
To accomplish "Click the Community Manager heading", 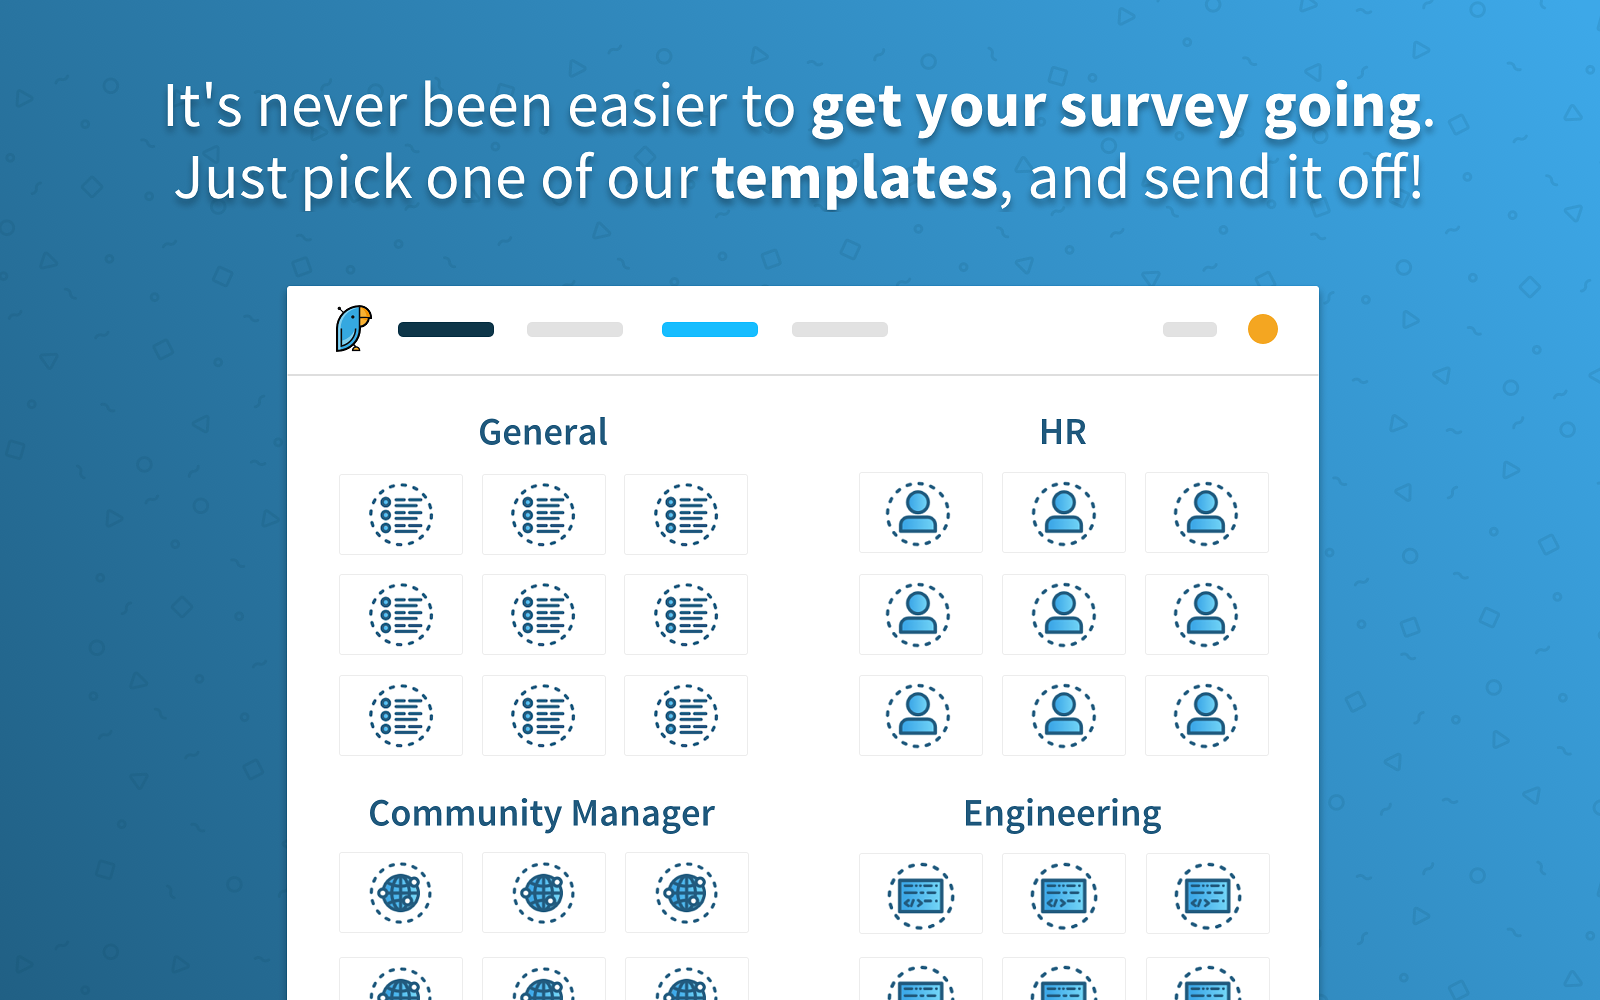I will (542, 813).
